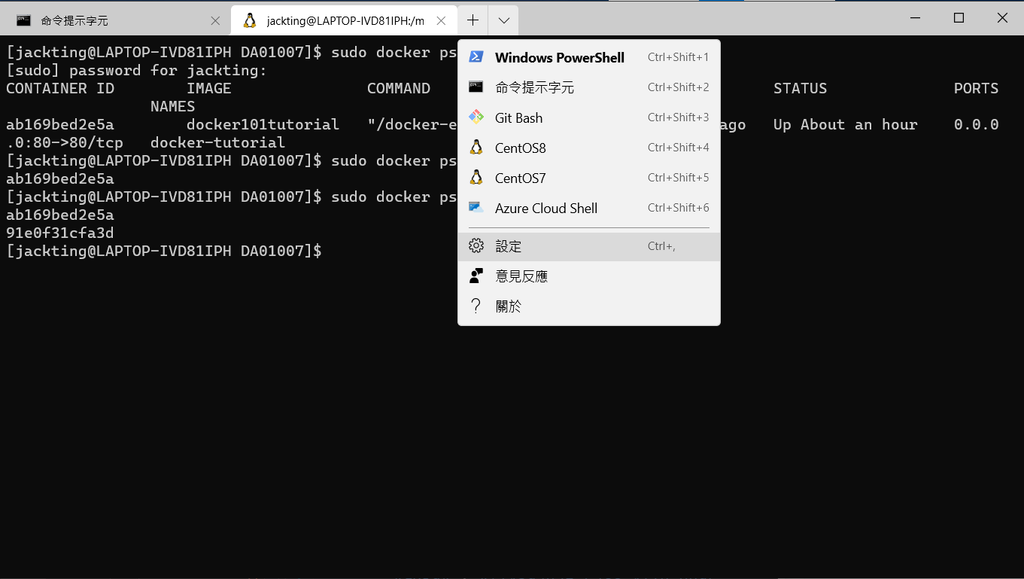Click the penguin icon on jackting tab
Screen dimensions: 1024x579
coord(249,20)
